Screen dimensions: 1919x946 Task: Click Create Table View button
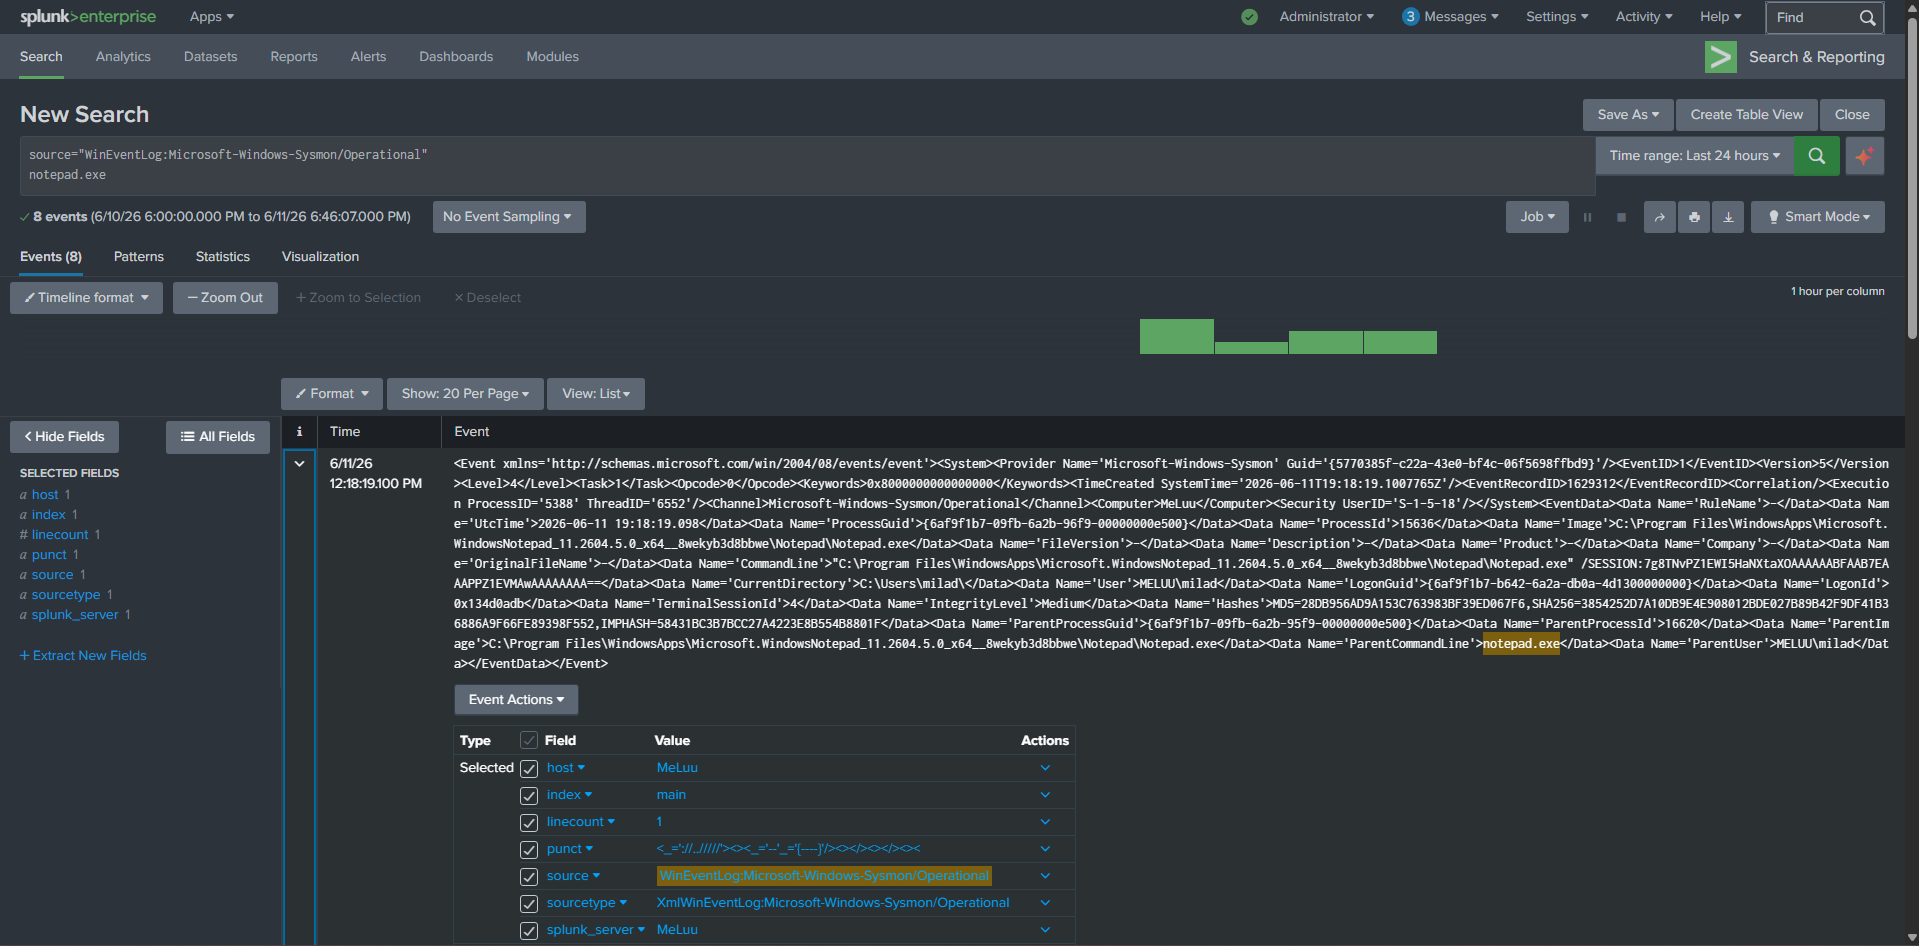tap(1747, 115)
